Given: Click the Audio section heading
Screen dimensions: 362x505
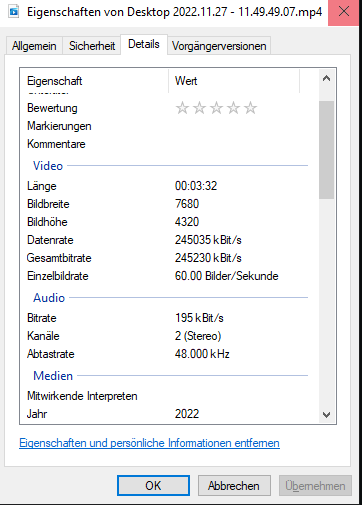Looking at the screenshot, I should pyautogui.click(x=49, y=298).
